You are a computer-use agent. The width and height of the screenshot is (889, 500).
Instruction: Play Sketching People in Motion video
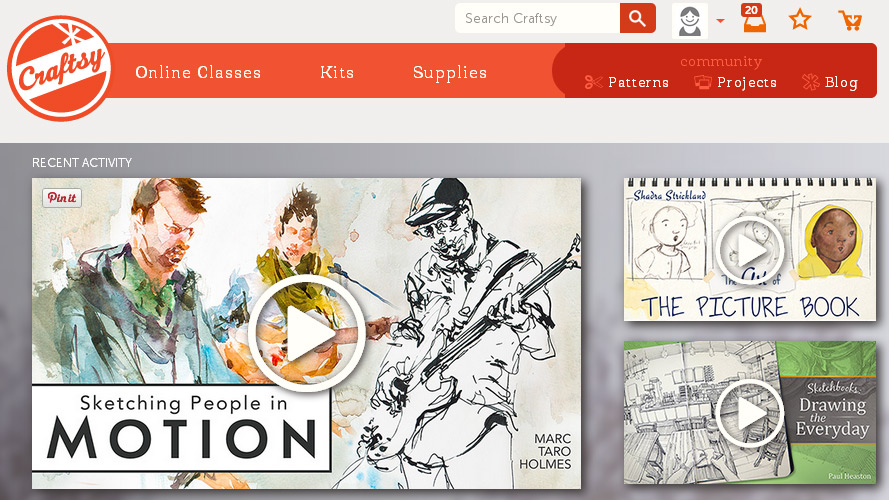point(307,333)
